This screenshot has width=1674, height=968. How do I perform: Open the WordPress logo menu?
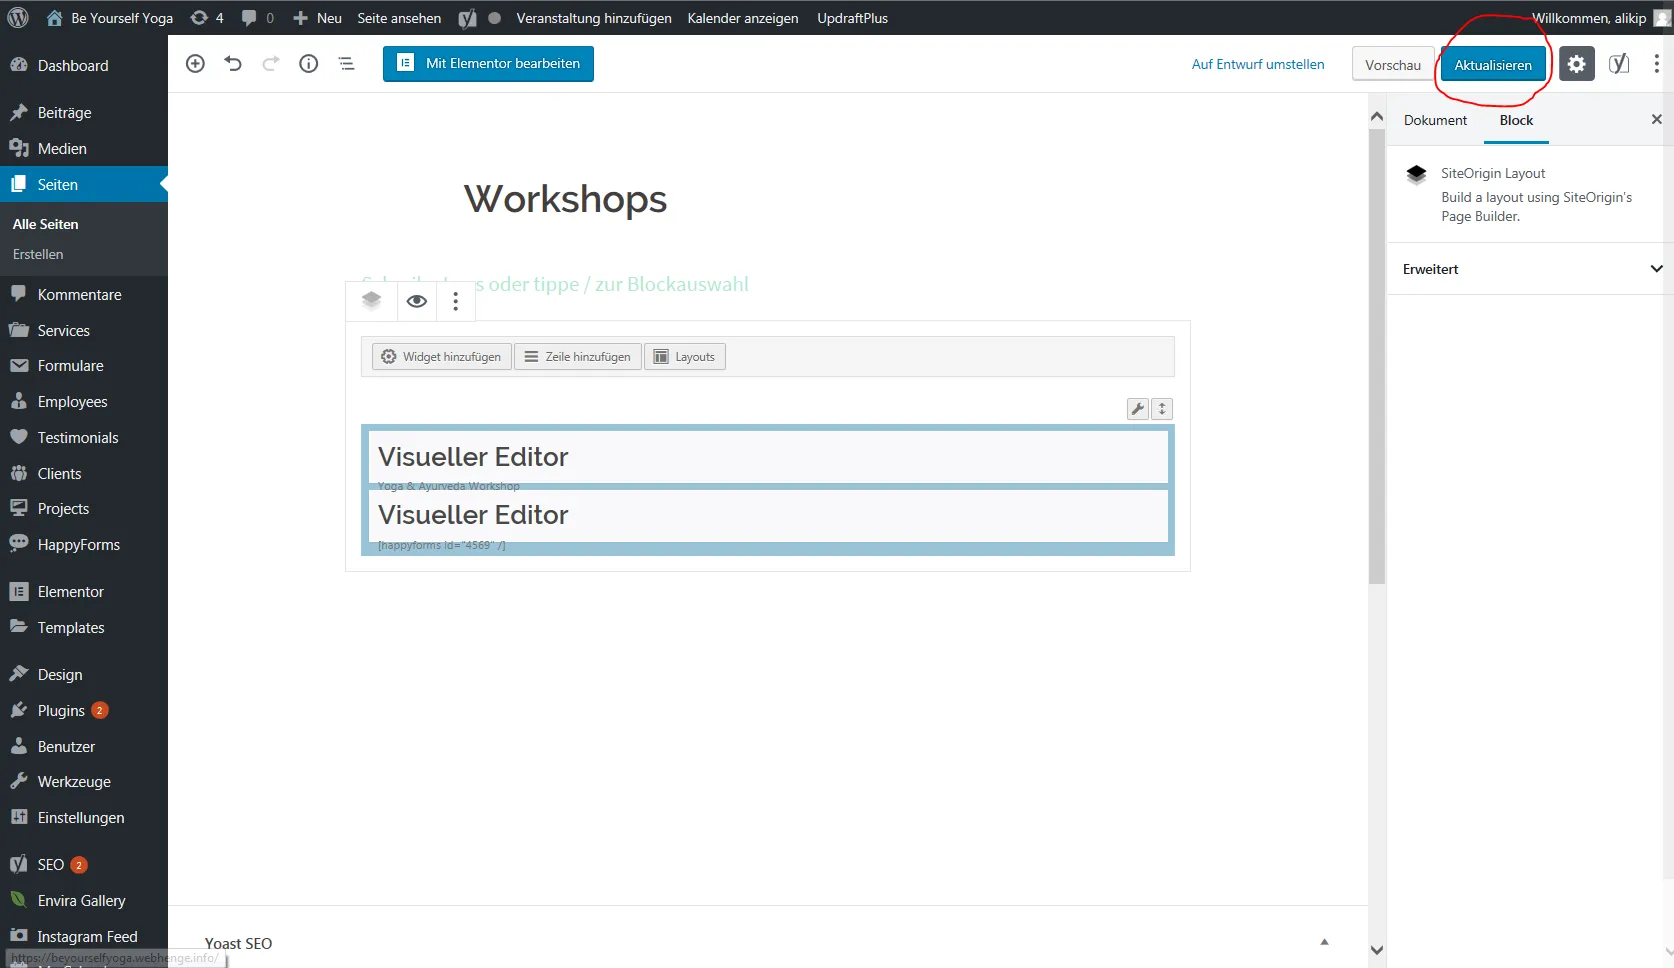(18, 18)
